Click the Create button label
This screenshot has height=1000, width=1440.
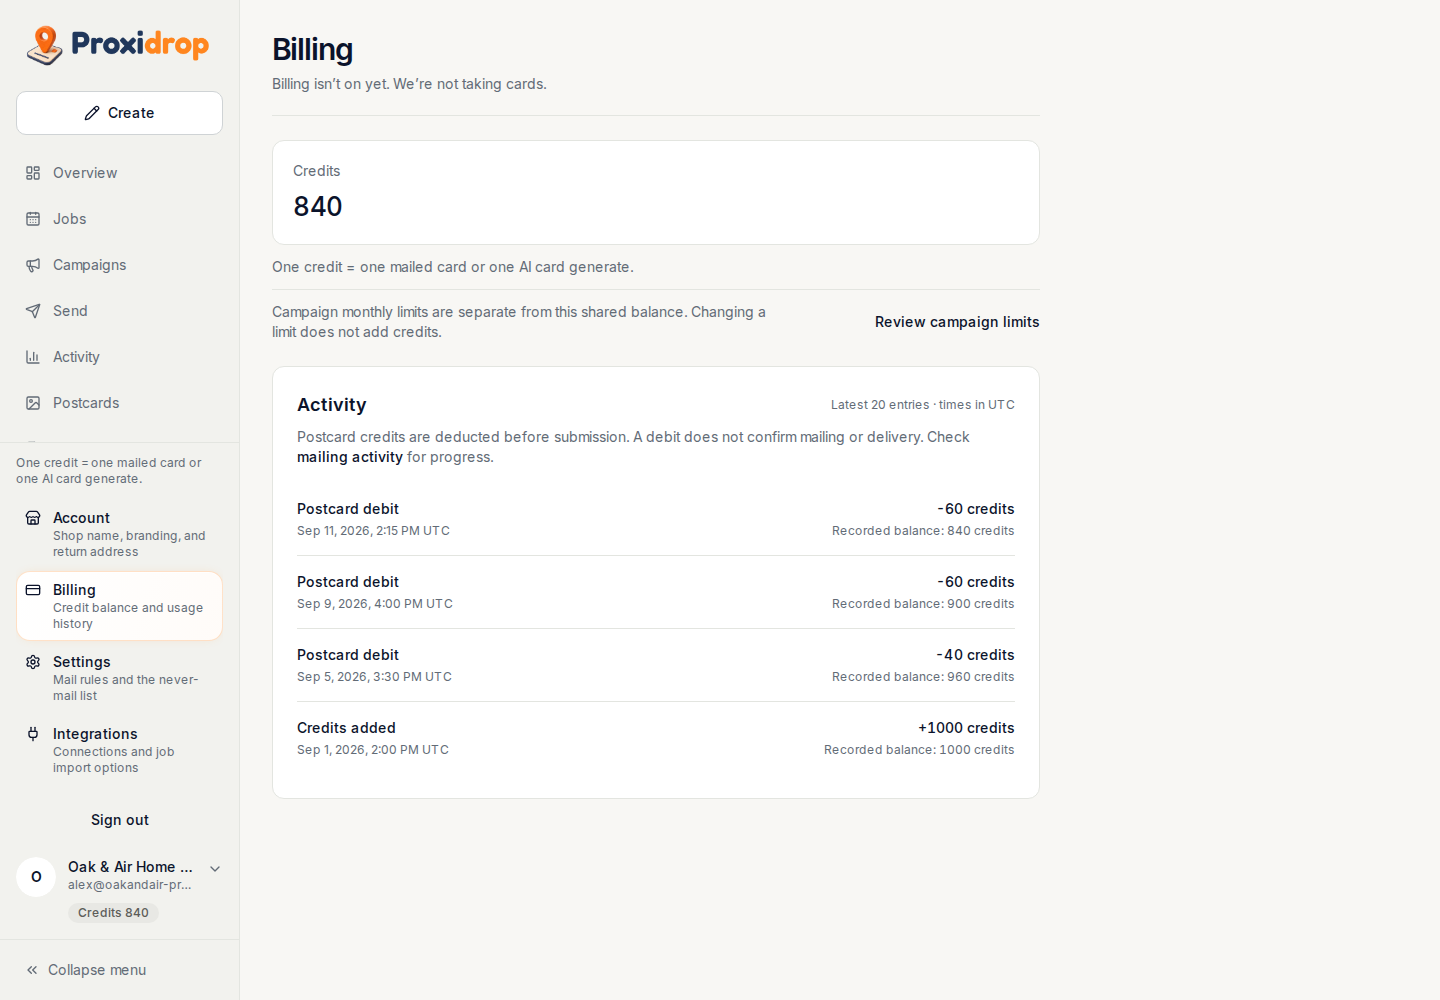(131, 113)
